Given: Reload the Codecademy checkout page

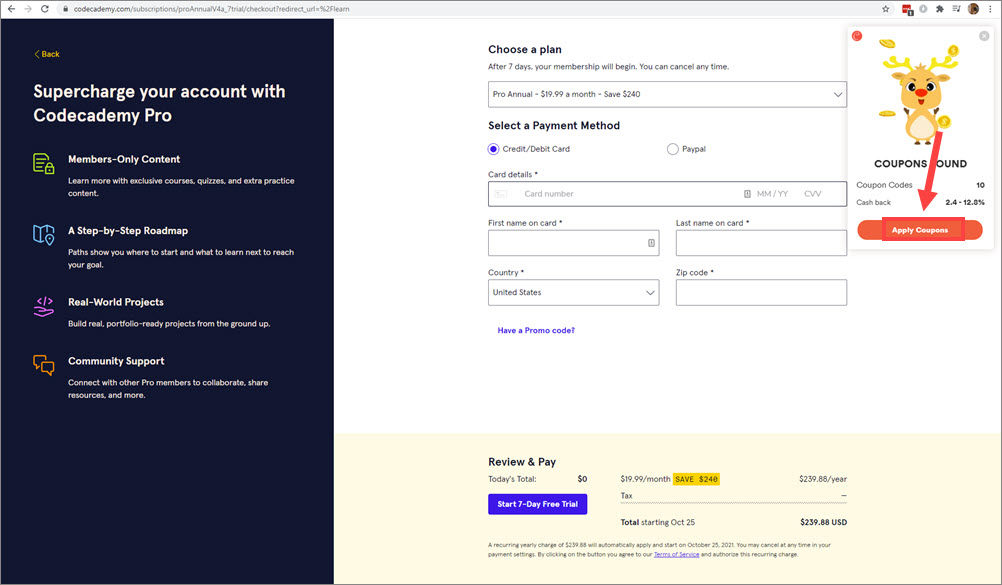Looking at the screenshot, I should pyautogui.click(x=45, y=9).
